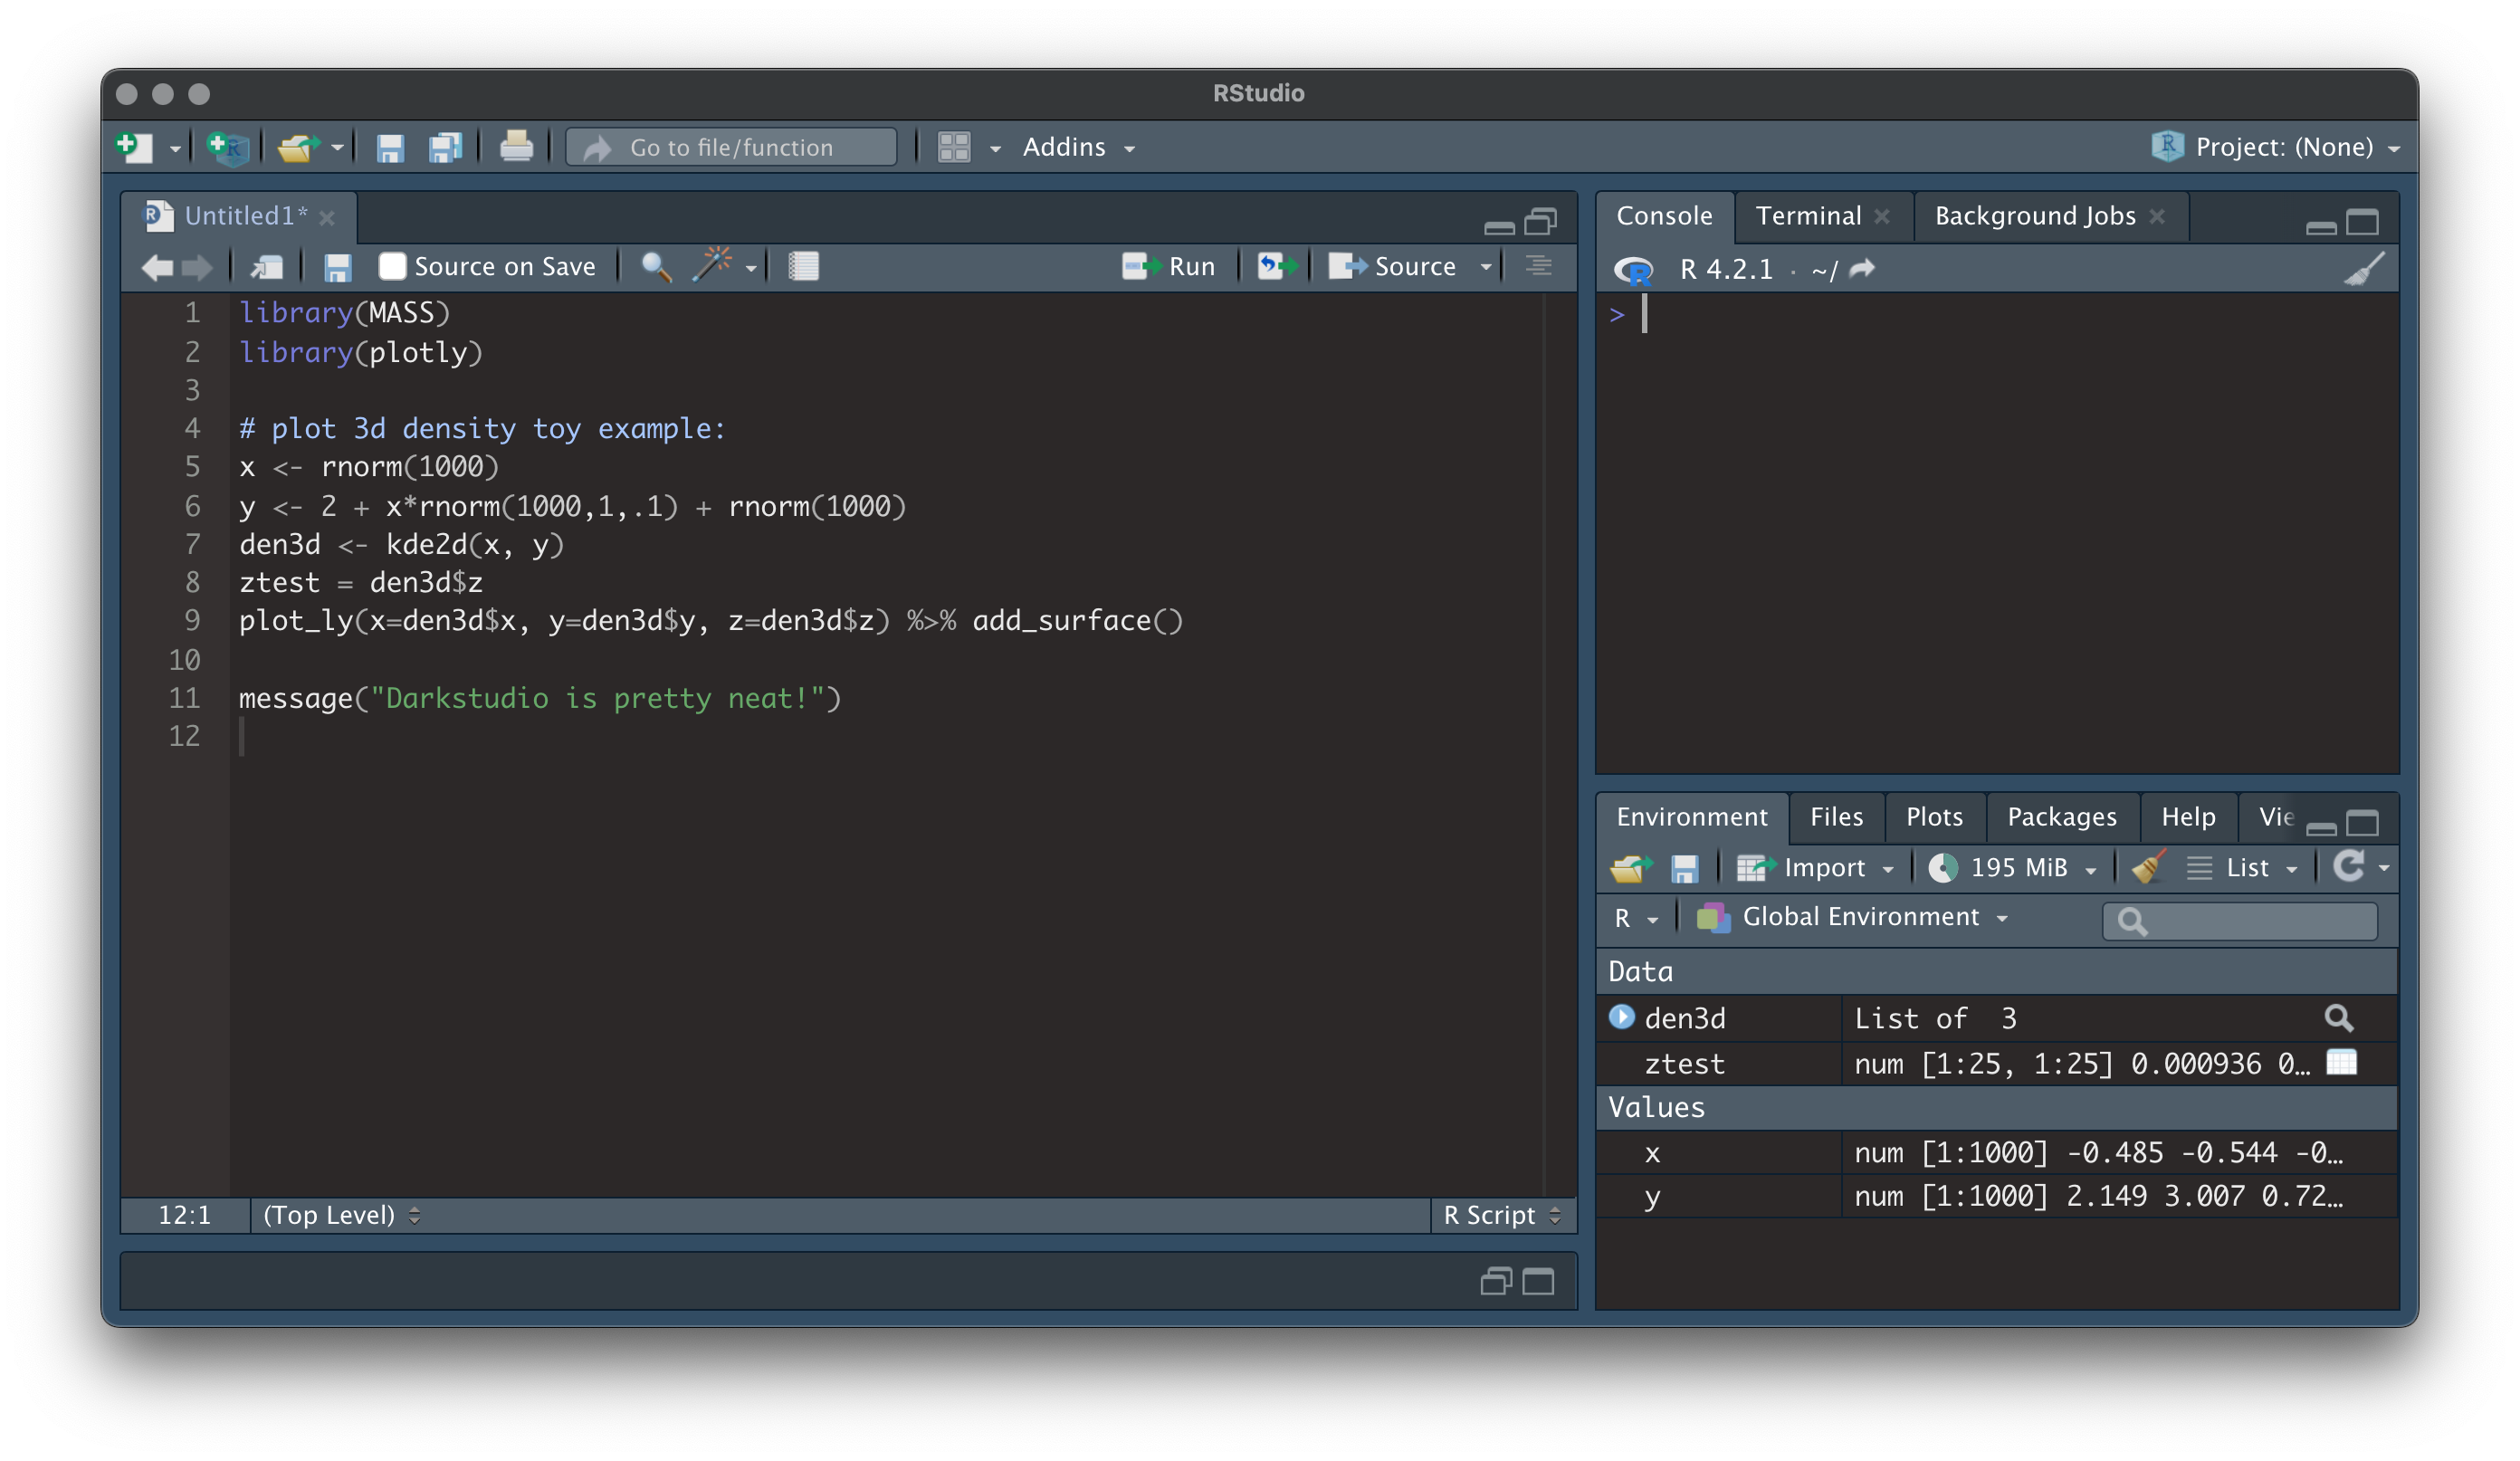Close the Untitled1 tab
This screenshot has width=2520, height=1461.
[x=327, y=217]
